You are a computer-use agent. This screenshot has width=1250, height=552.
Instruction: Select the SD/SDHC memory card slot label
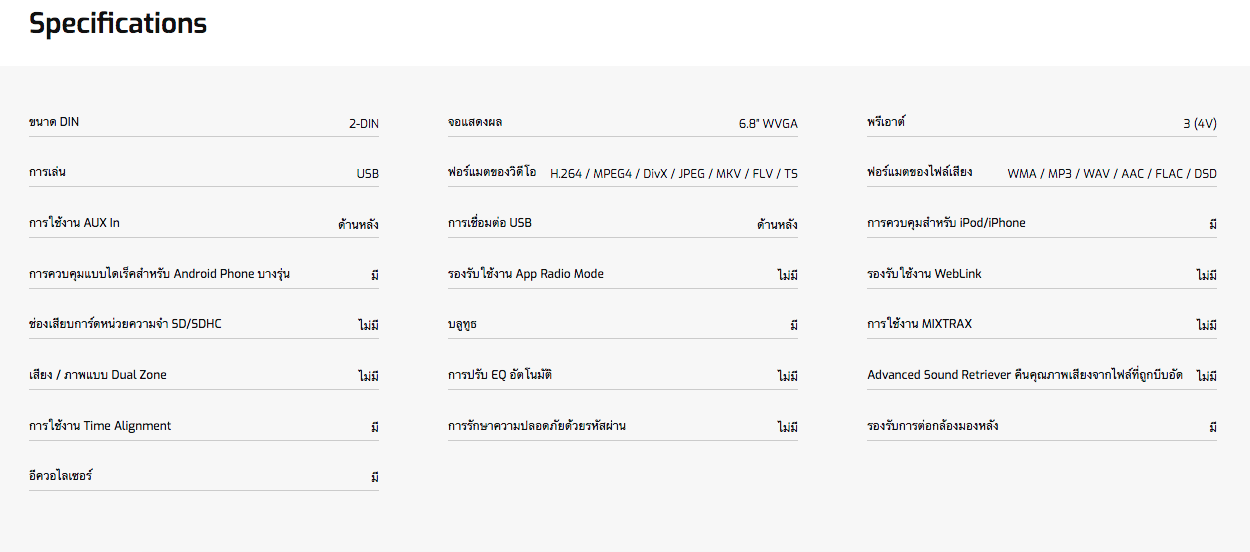click(x=125, y=324)
